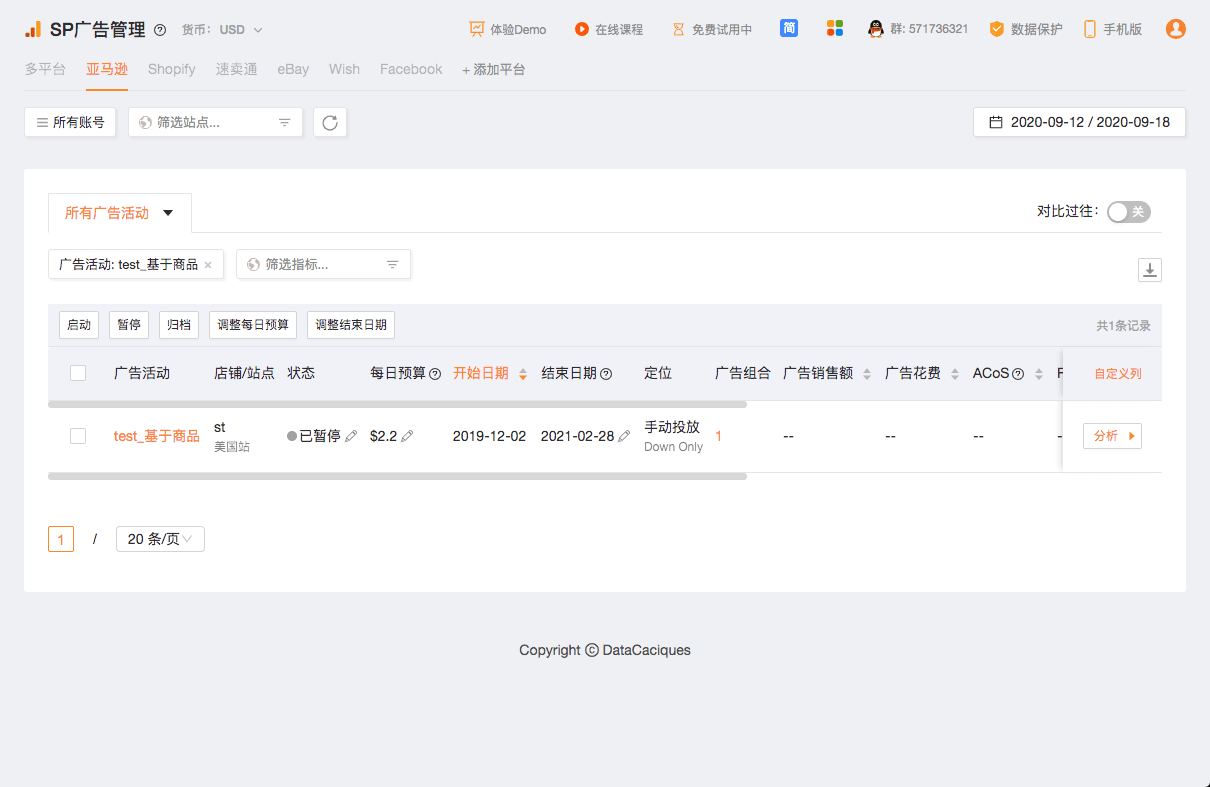Click the 调整每日预算 button
The image size is (1210, 787).
[x=253, y=325]
